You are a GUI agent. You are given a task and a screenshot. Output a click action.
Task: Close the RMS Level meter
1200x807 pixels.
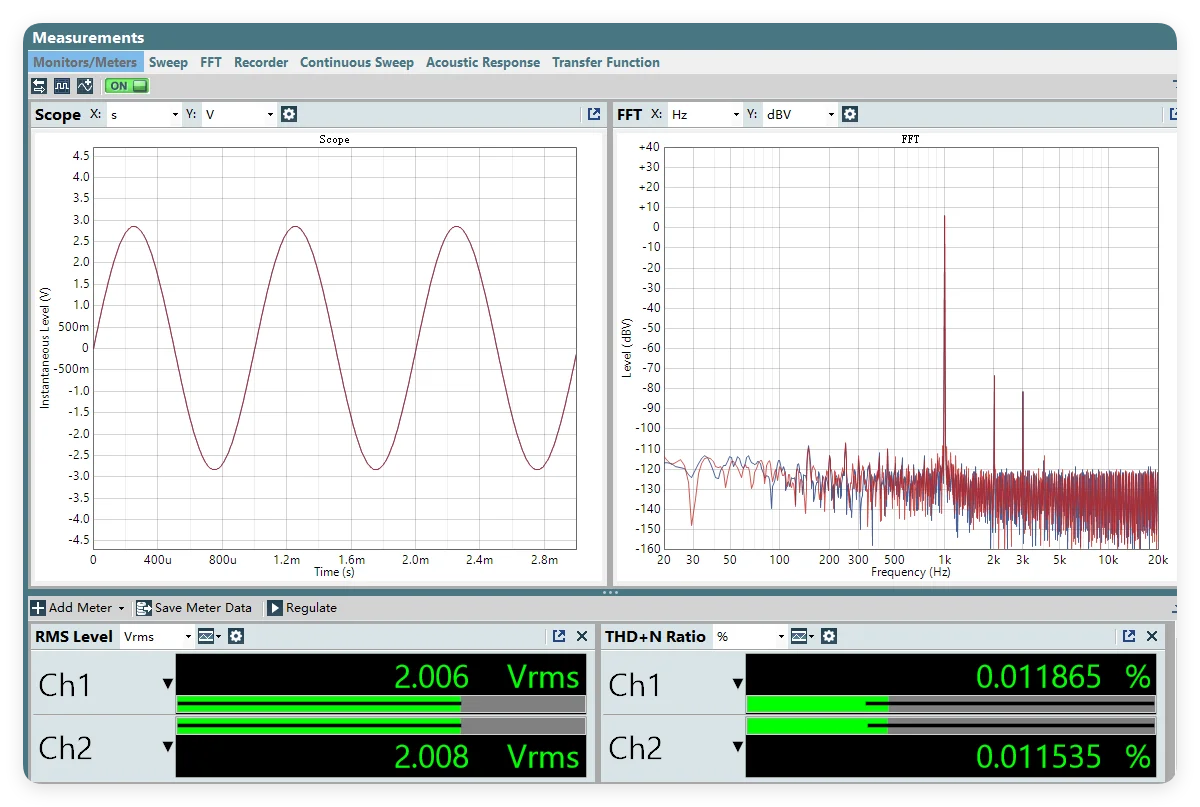581,636
